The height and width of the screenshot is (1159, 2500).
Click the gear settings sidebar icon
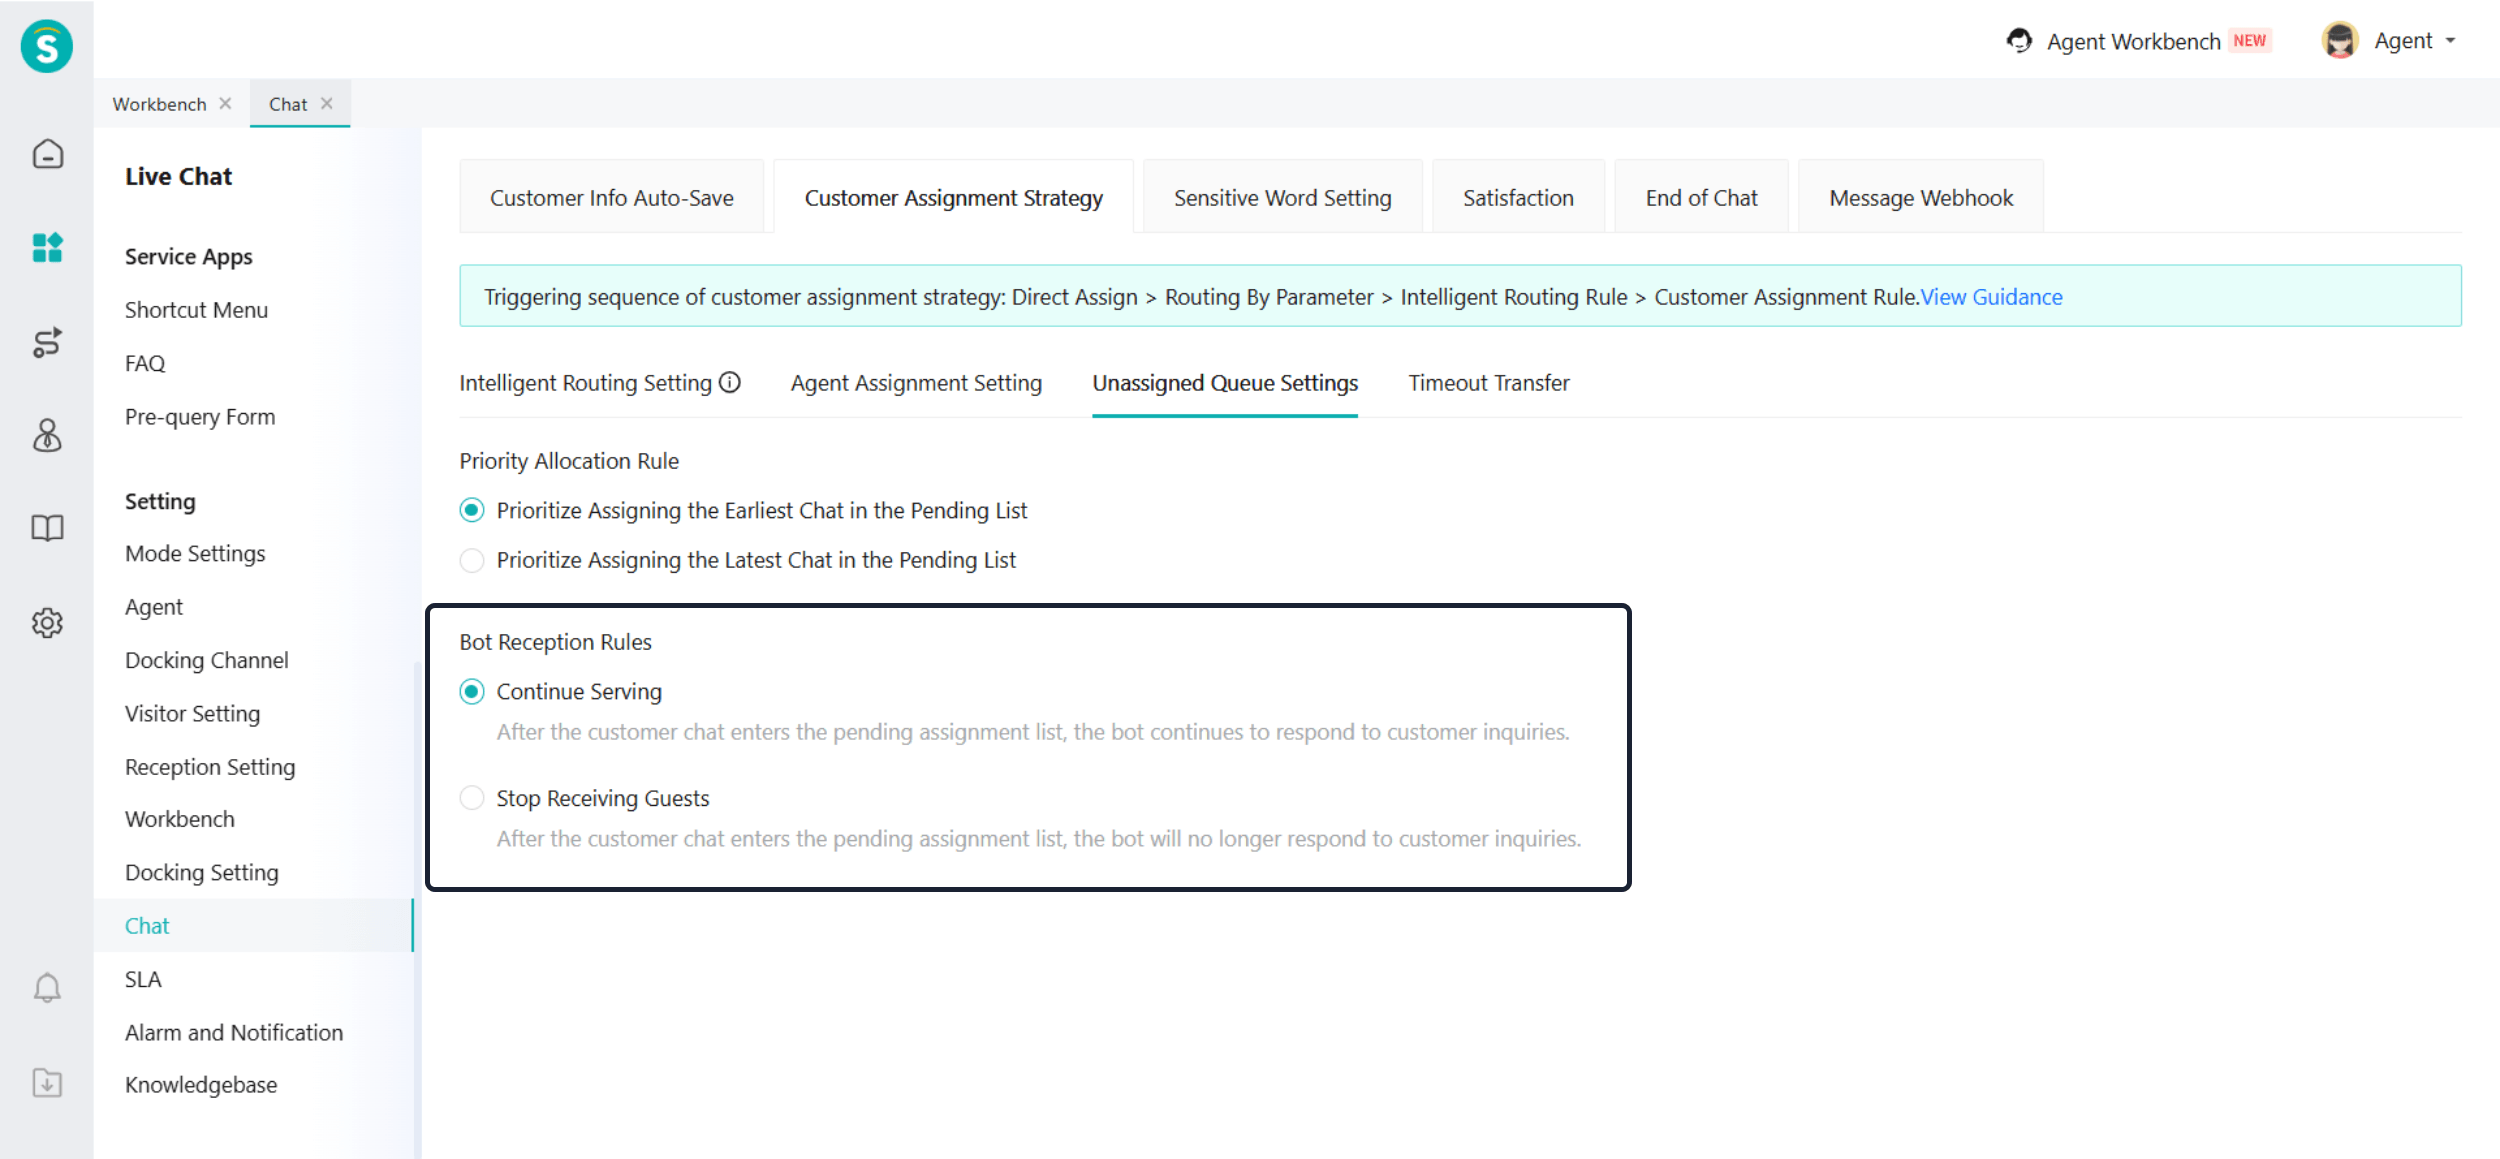click(47, 623)
